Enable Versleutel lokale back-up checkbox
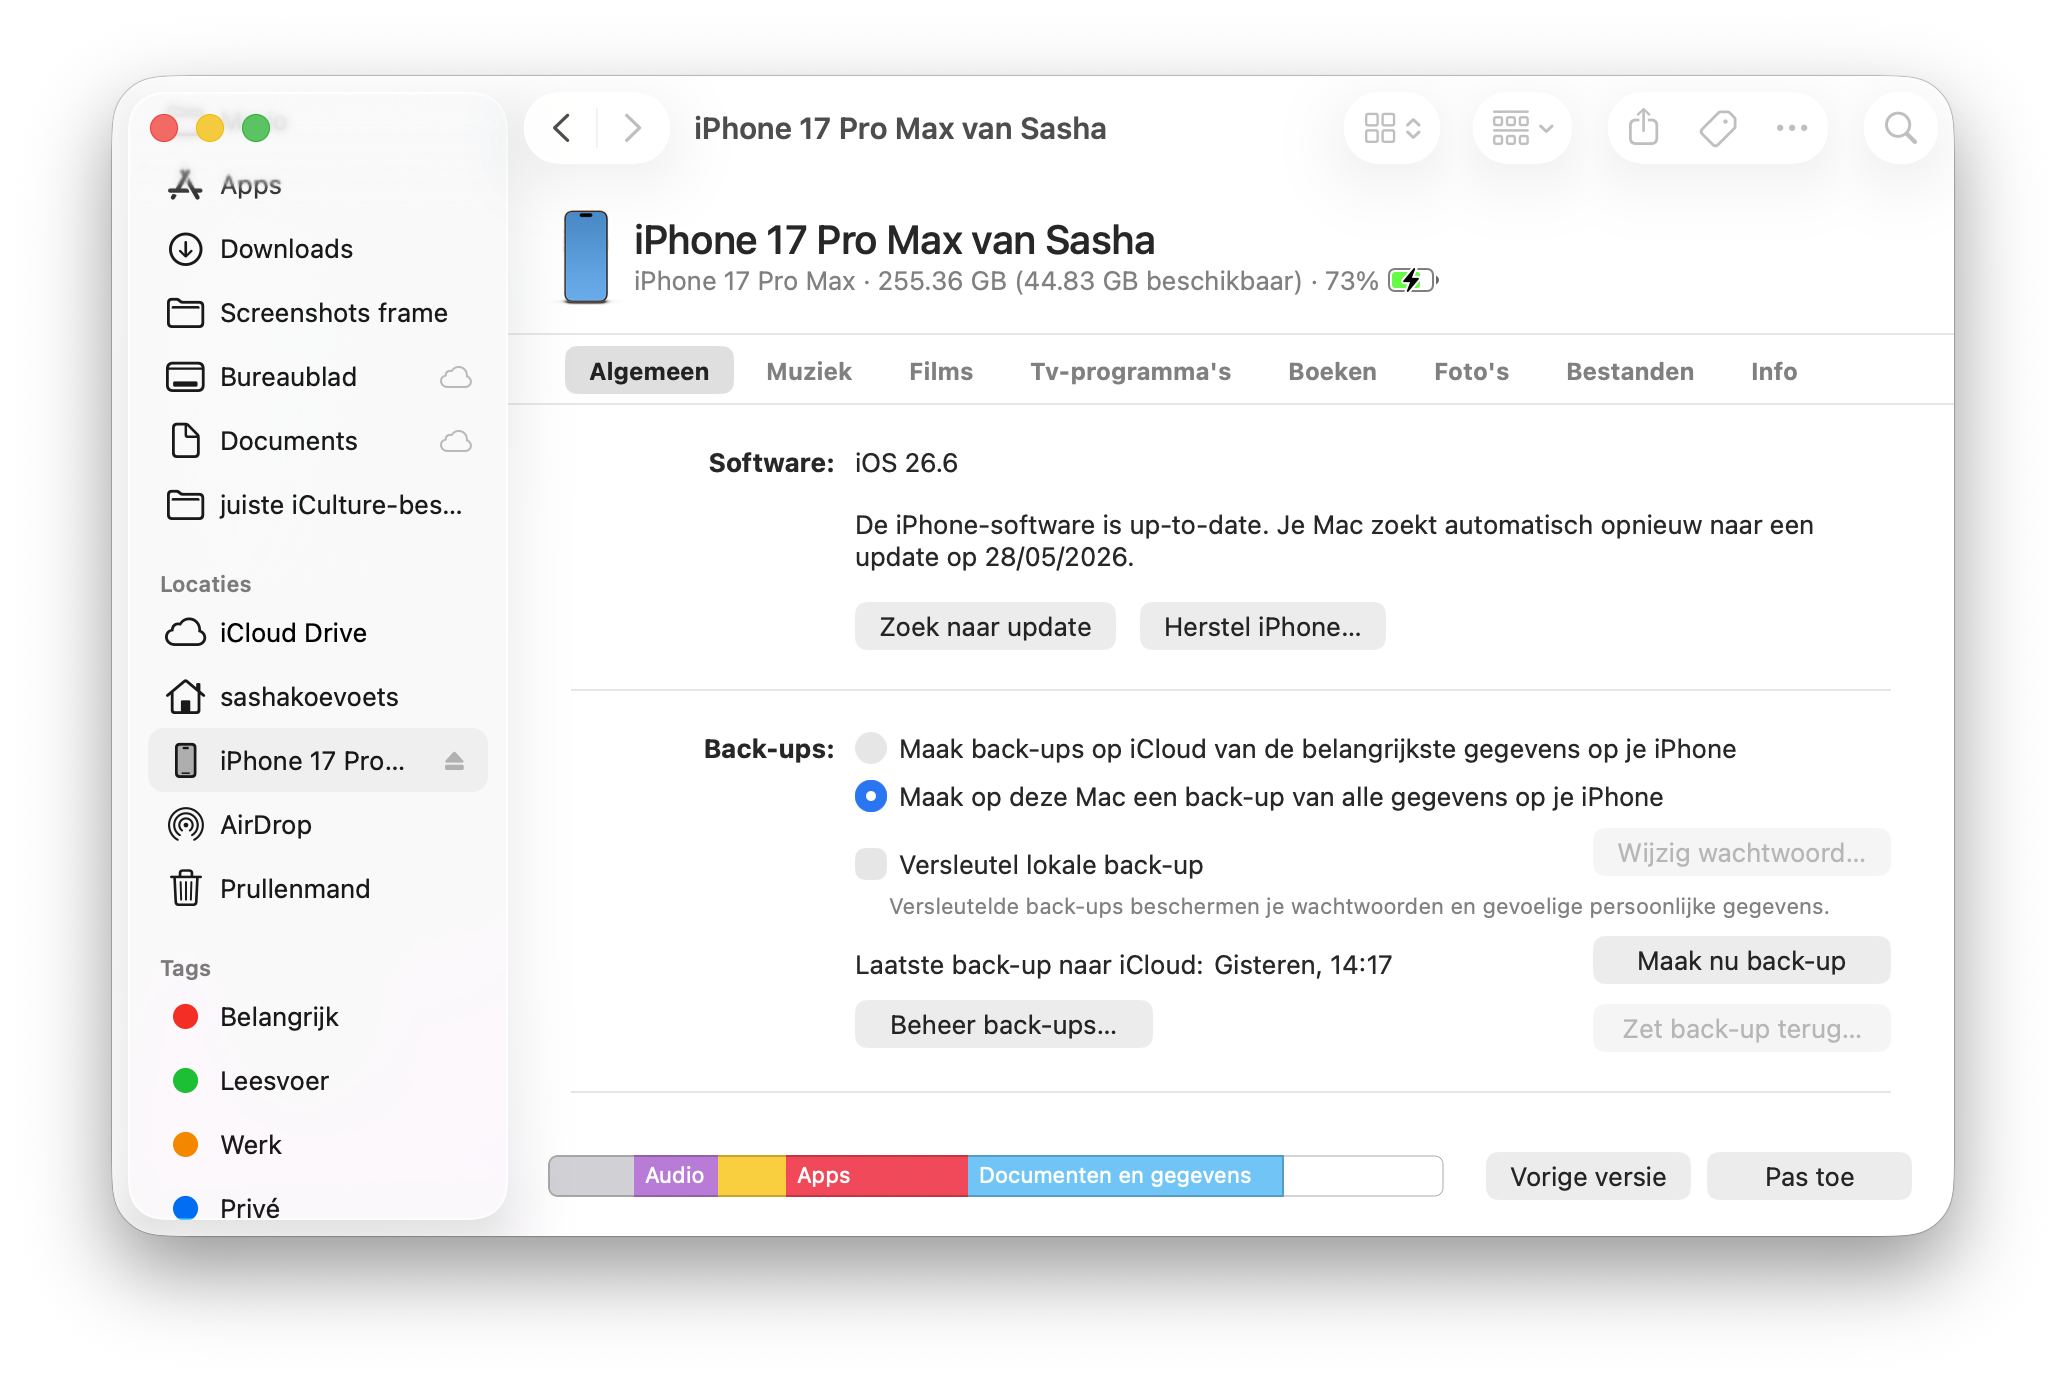 (871, 864)
